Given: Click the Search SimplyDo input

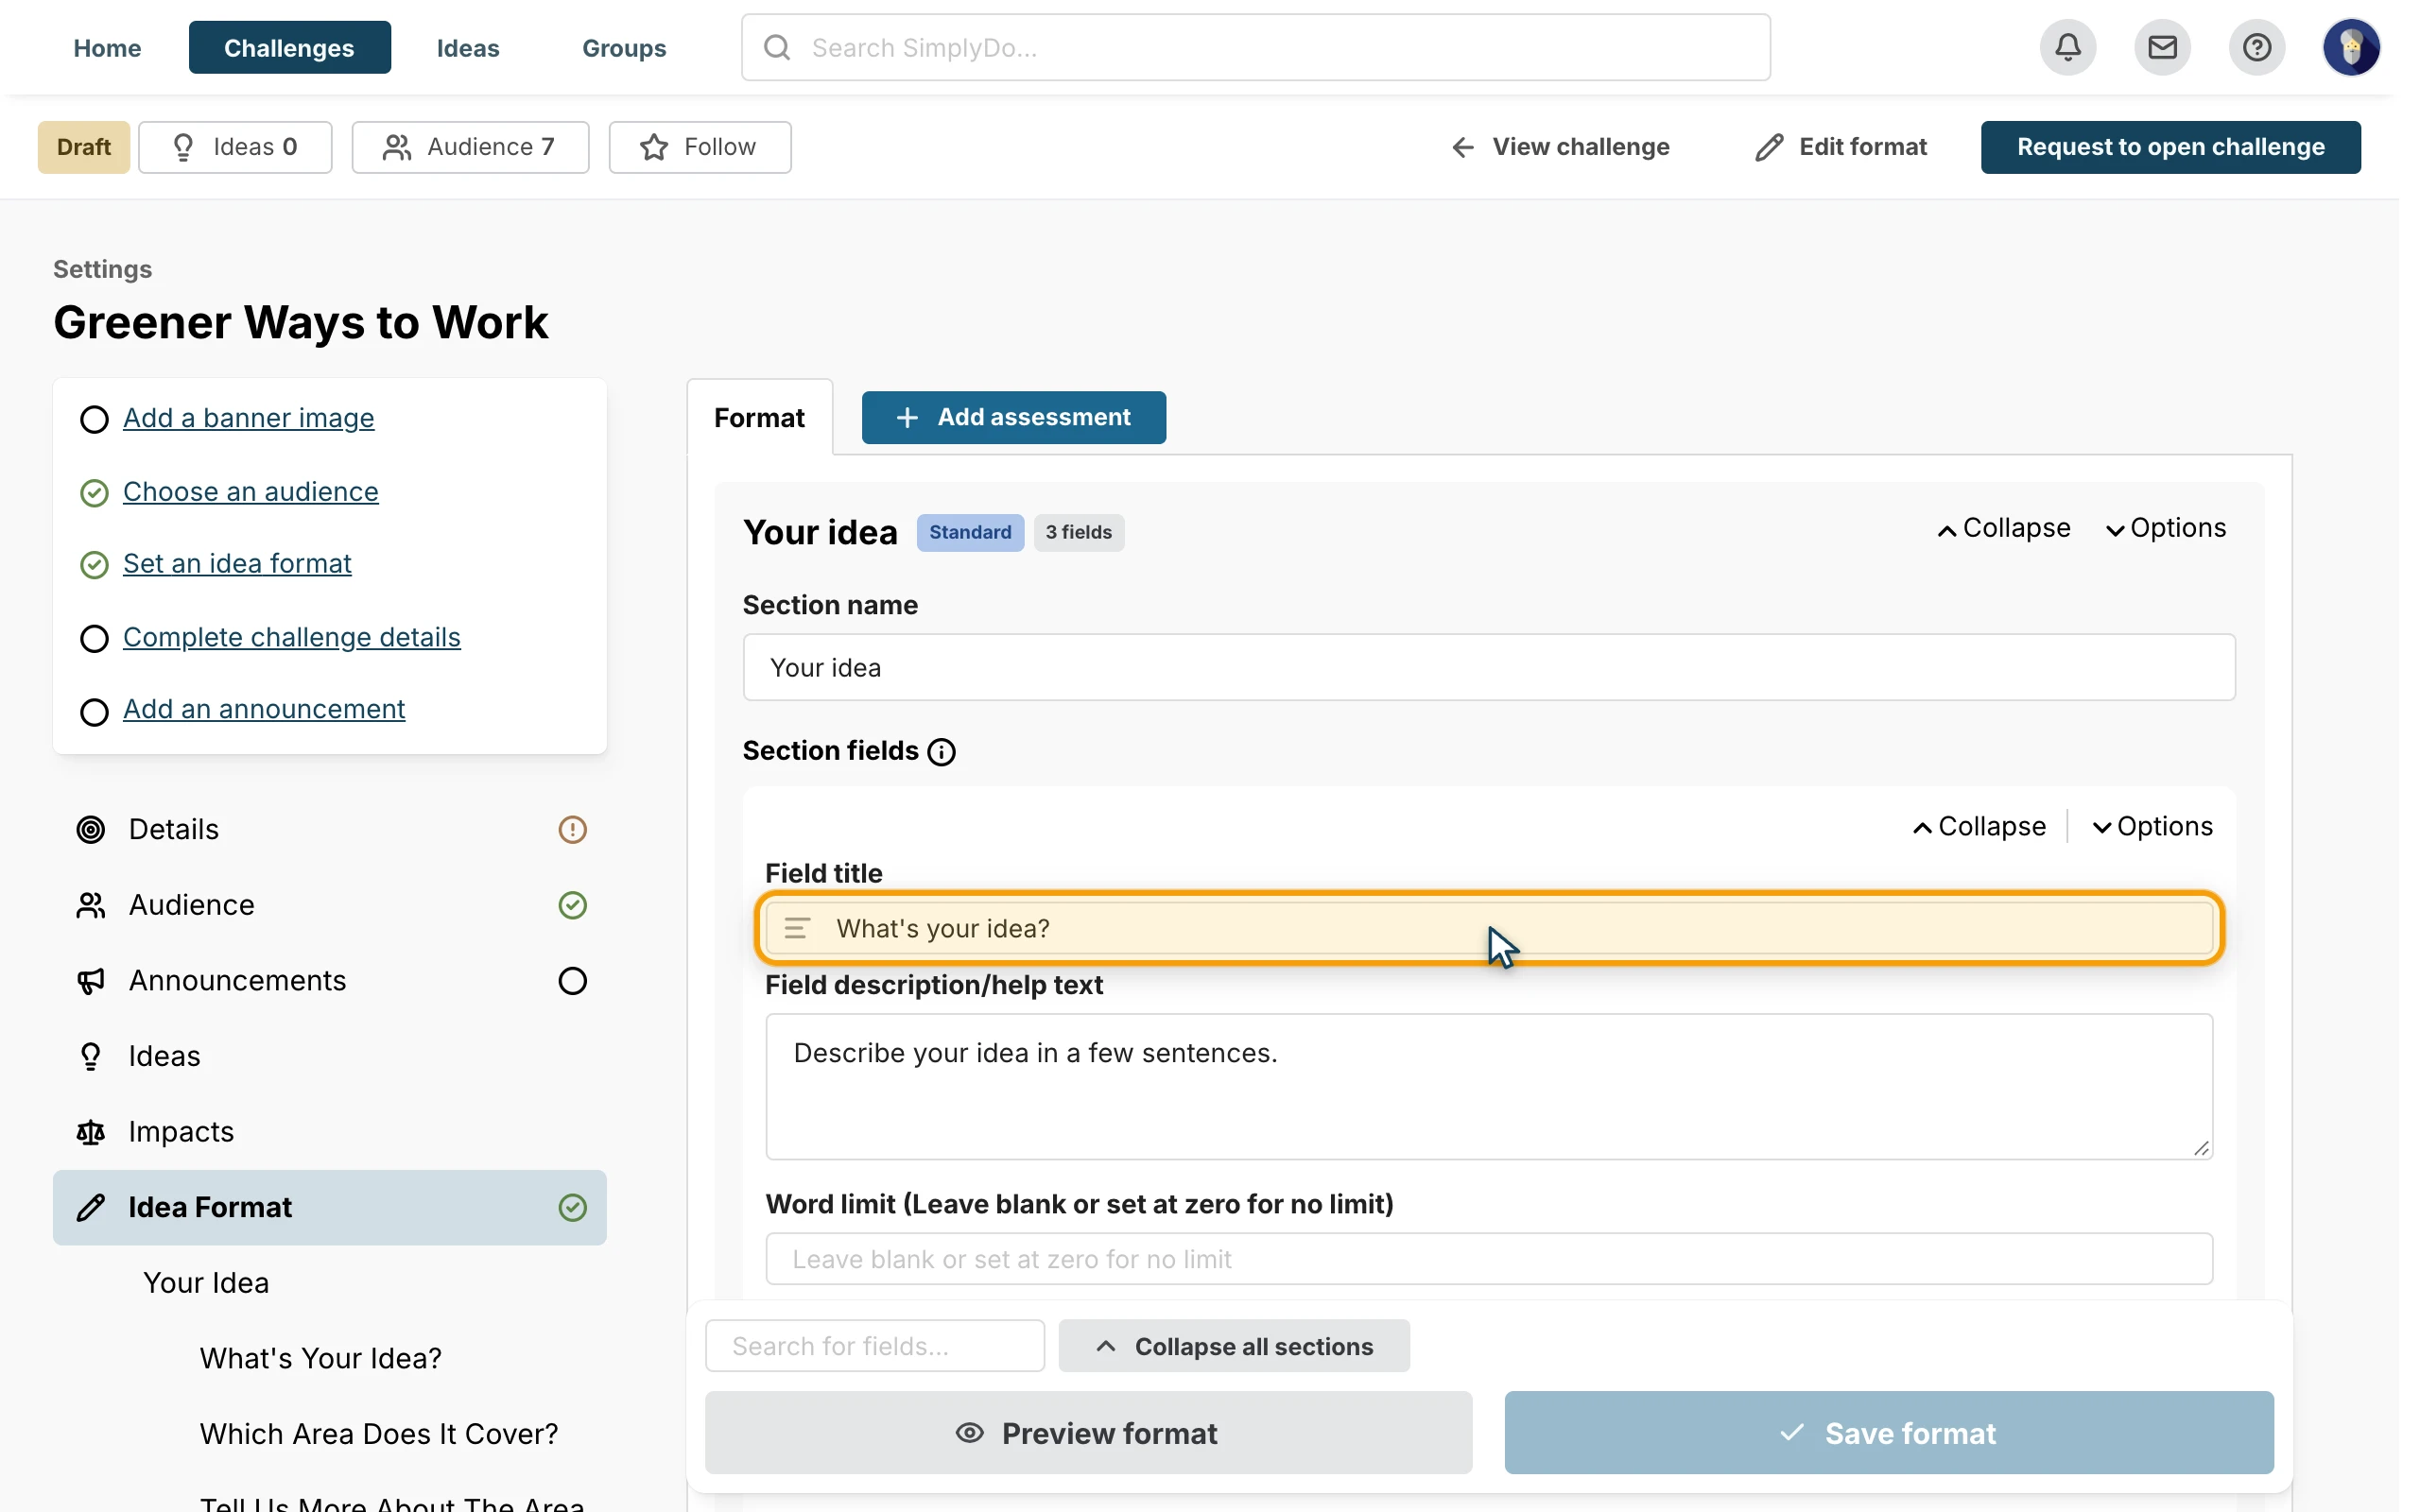Looking at the screenshot, I should point(1256,47).
